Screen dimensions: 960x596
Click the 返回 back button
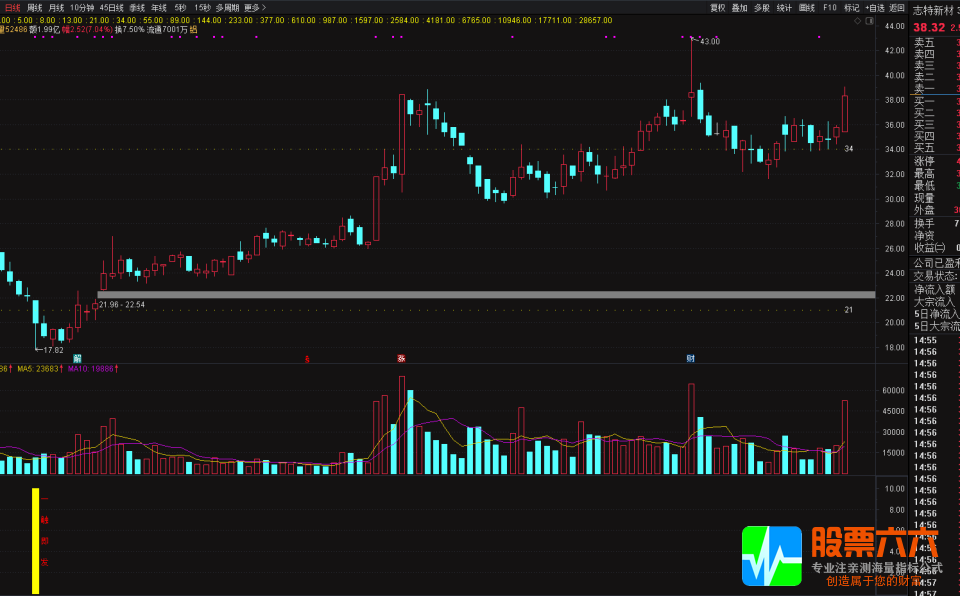coord(897,7)
